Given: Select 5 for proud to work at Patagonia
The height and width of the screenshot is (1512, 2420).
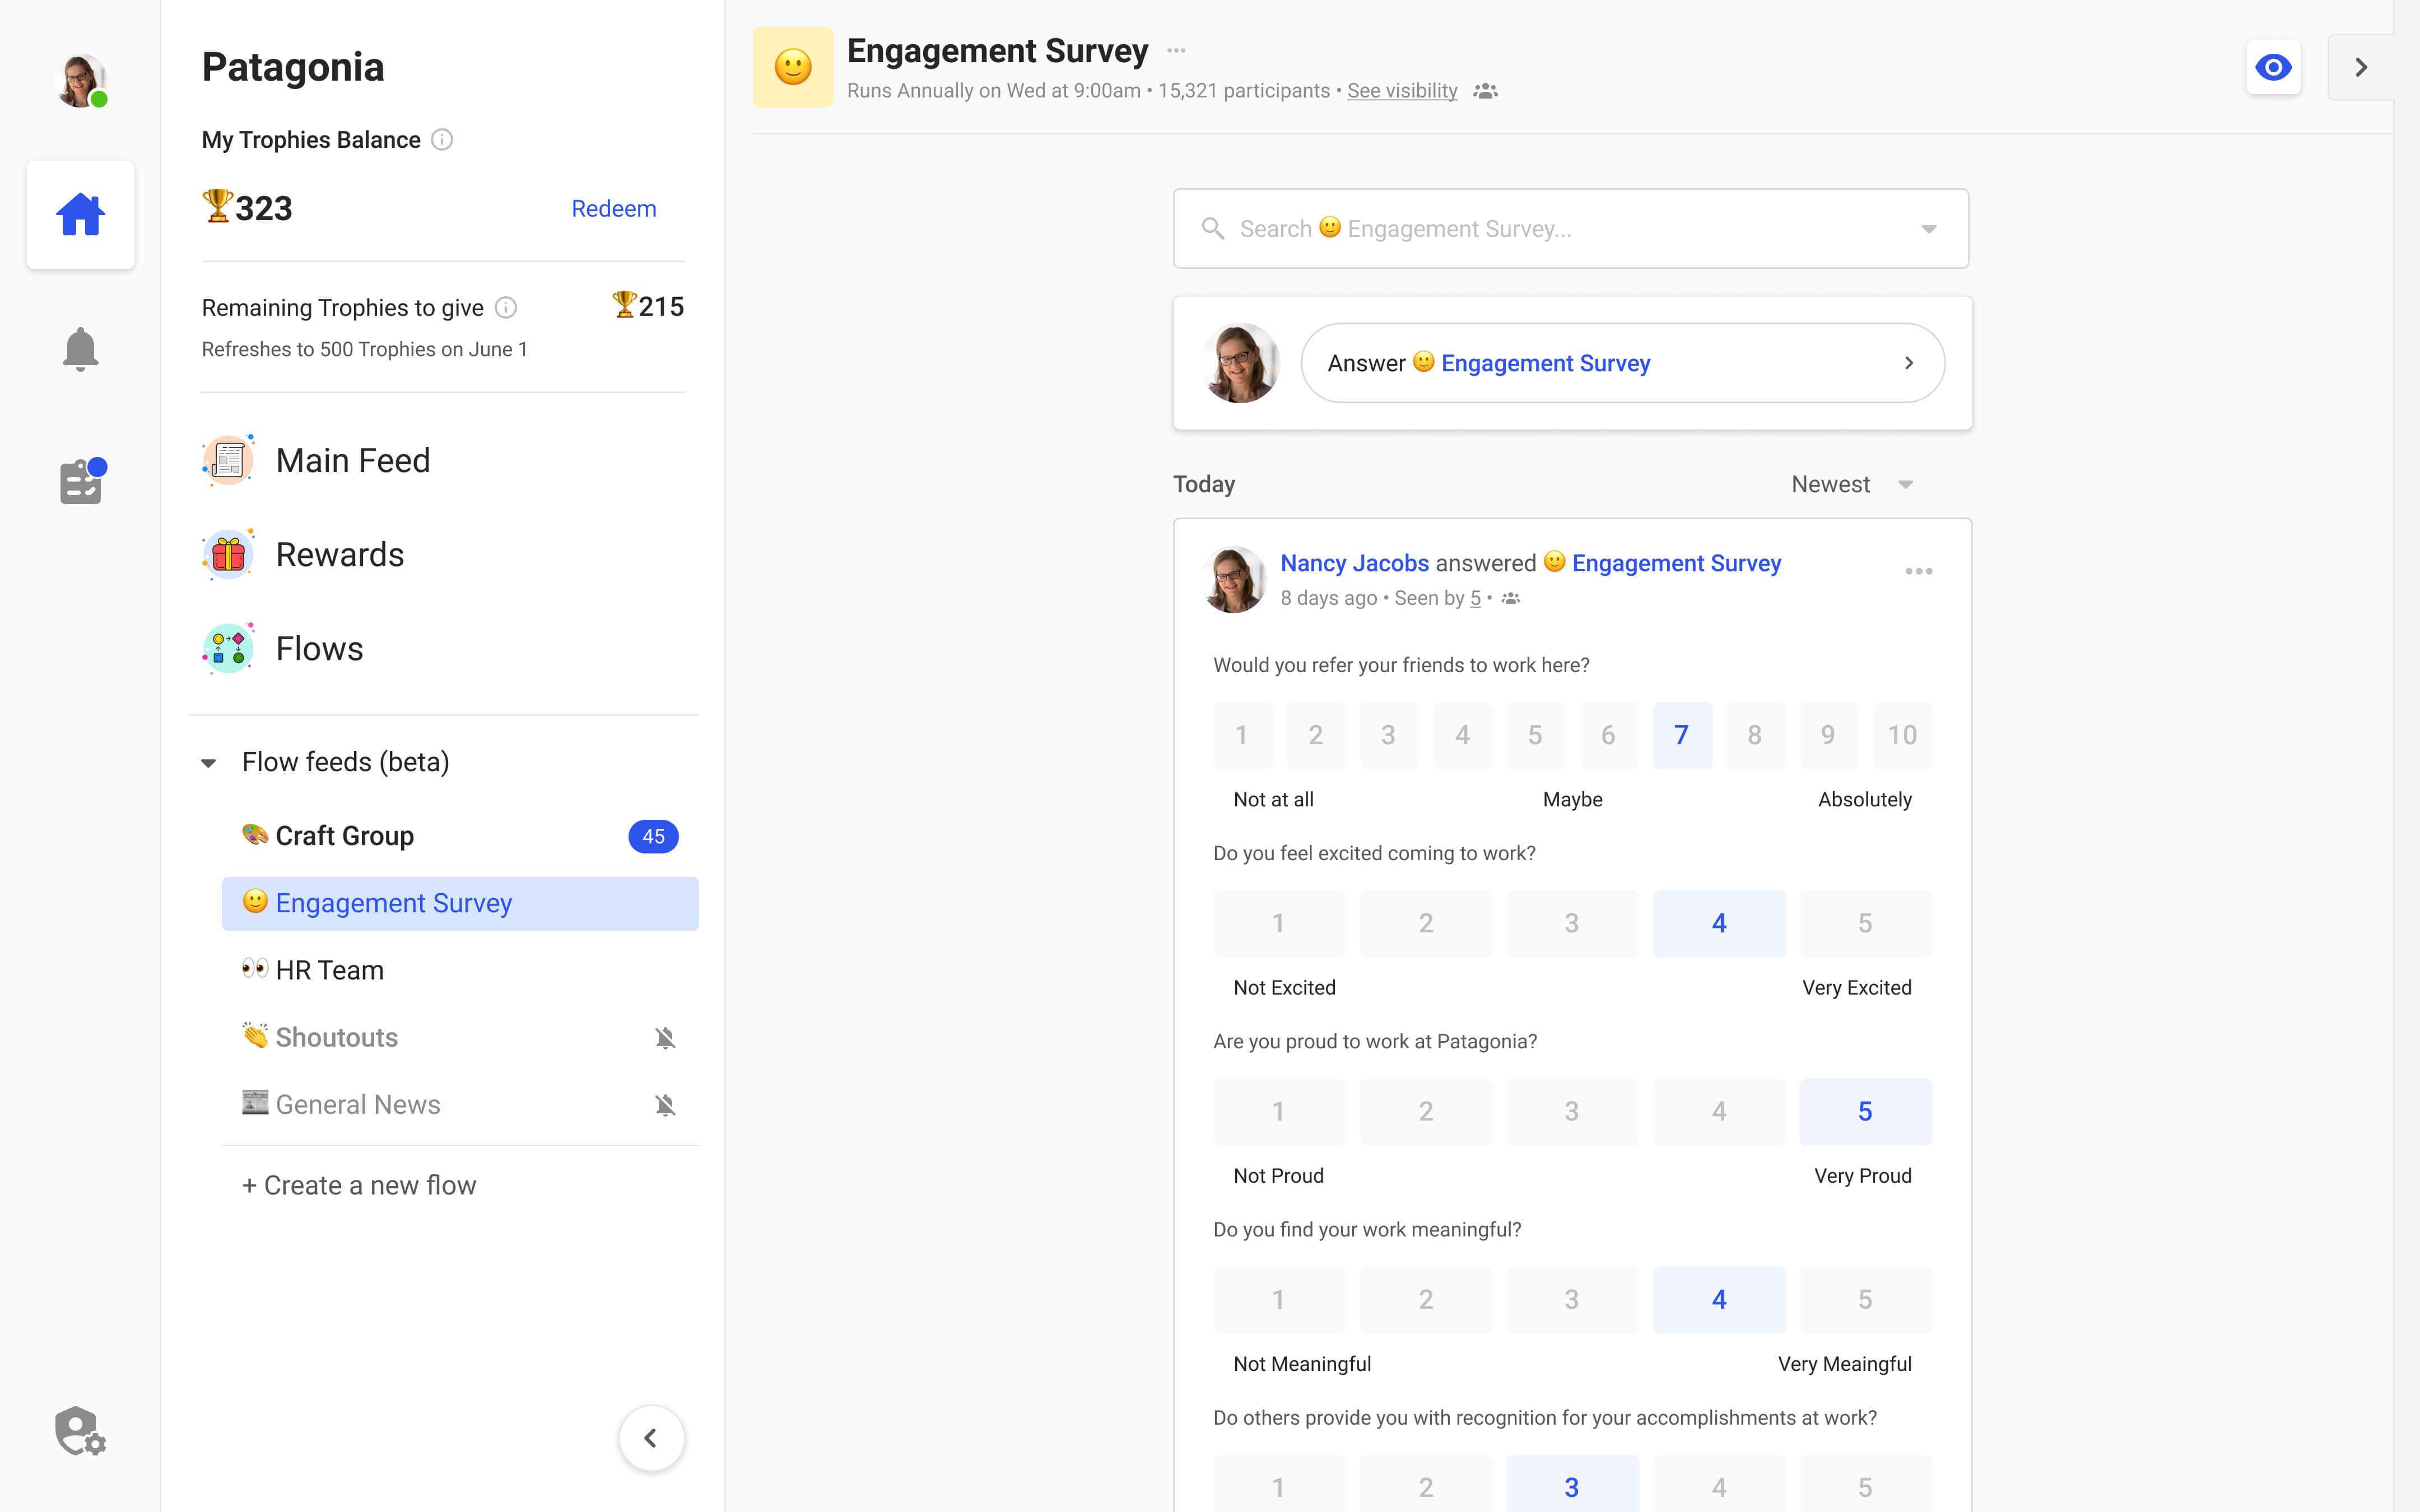Looking at the screenshot, I should pos(1865,1111).
